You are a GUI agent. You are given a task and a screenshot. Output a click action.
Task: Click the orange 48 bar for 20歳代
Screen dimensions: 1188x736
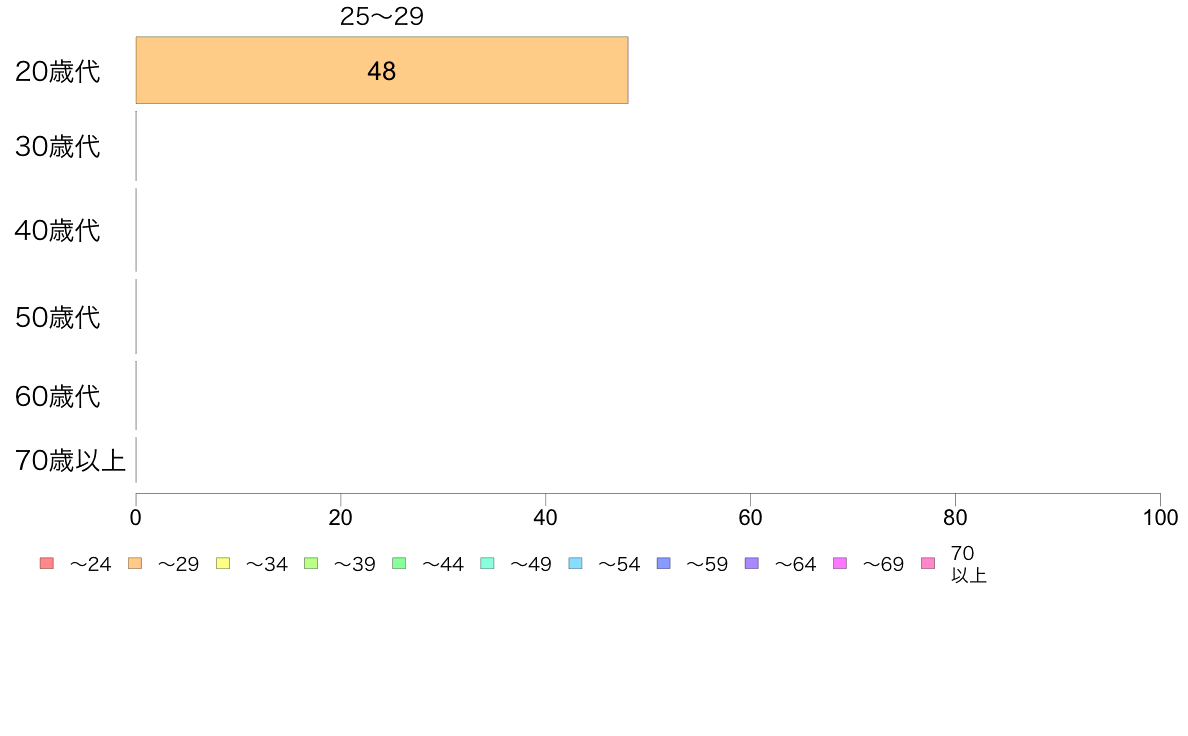[x=382, y=70]
